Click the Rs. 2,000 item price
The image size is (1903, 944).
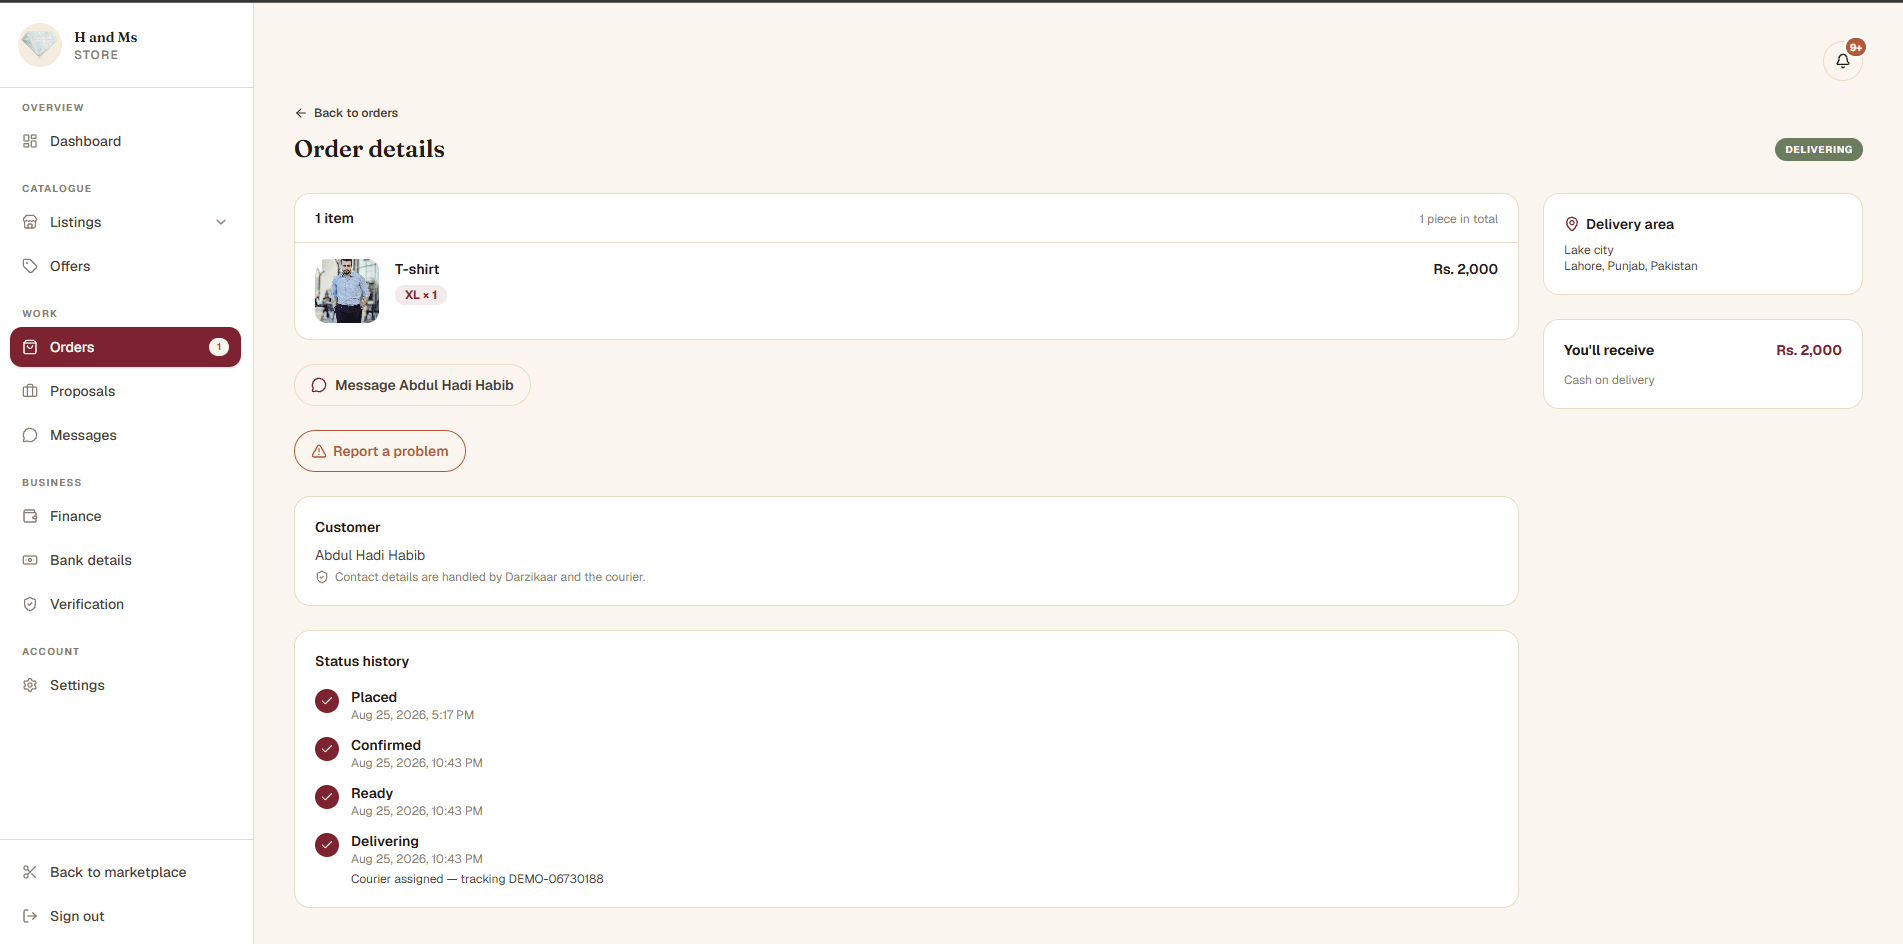[x=1465, y=269]
